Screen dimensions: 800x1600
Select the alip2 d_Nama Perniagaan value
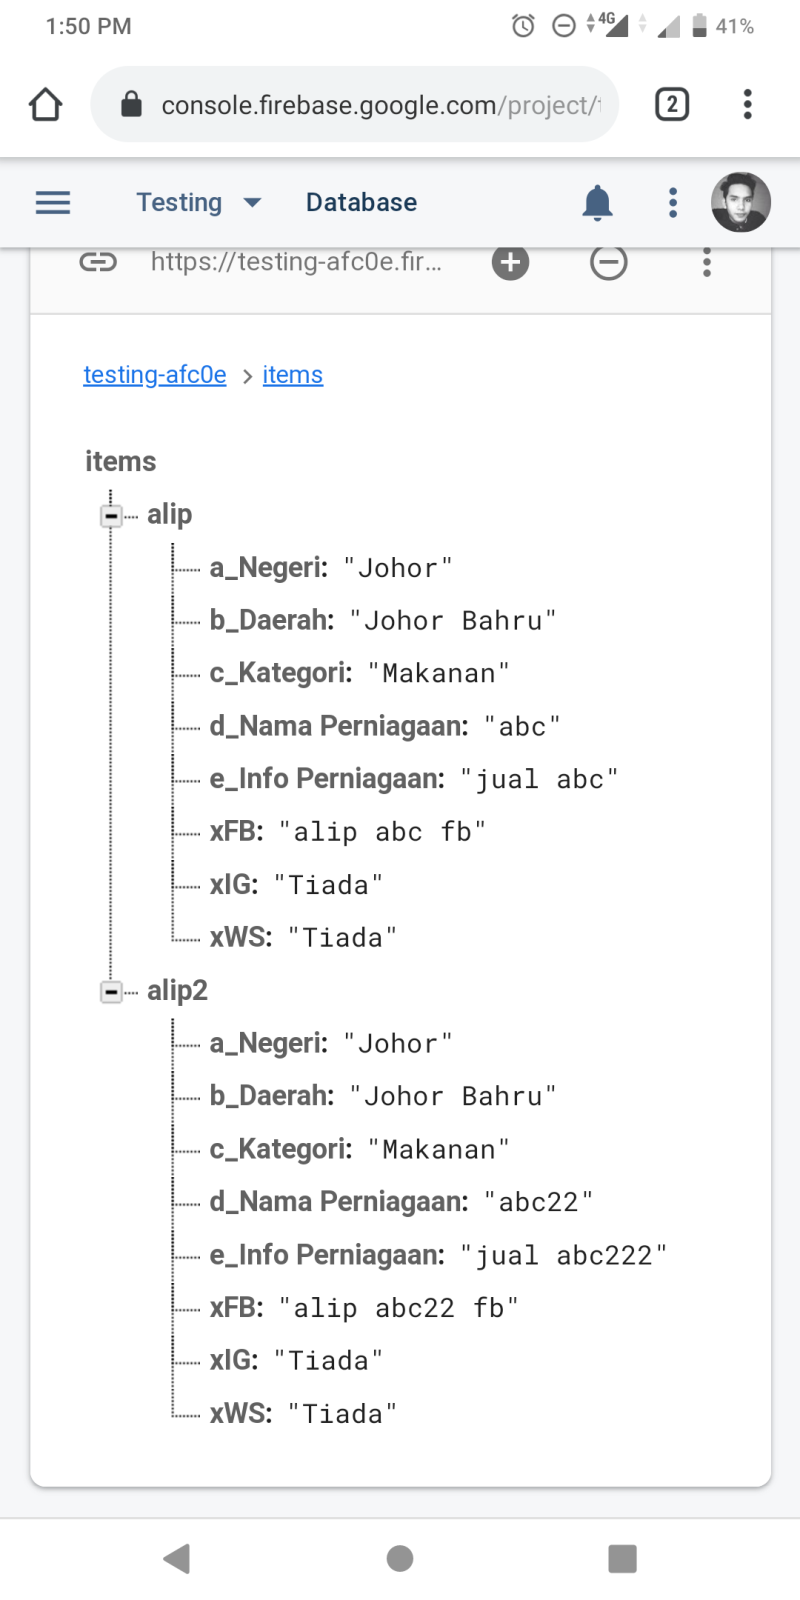coord(538,1202)
